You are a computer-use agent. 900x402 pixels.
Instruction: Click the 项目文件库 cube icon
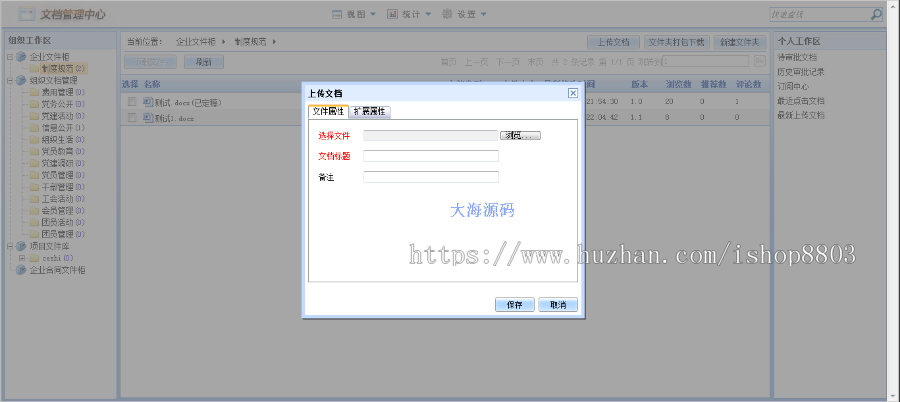pos(21,246)
